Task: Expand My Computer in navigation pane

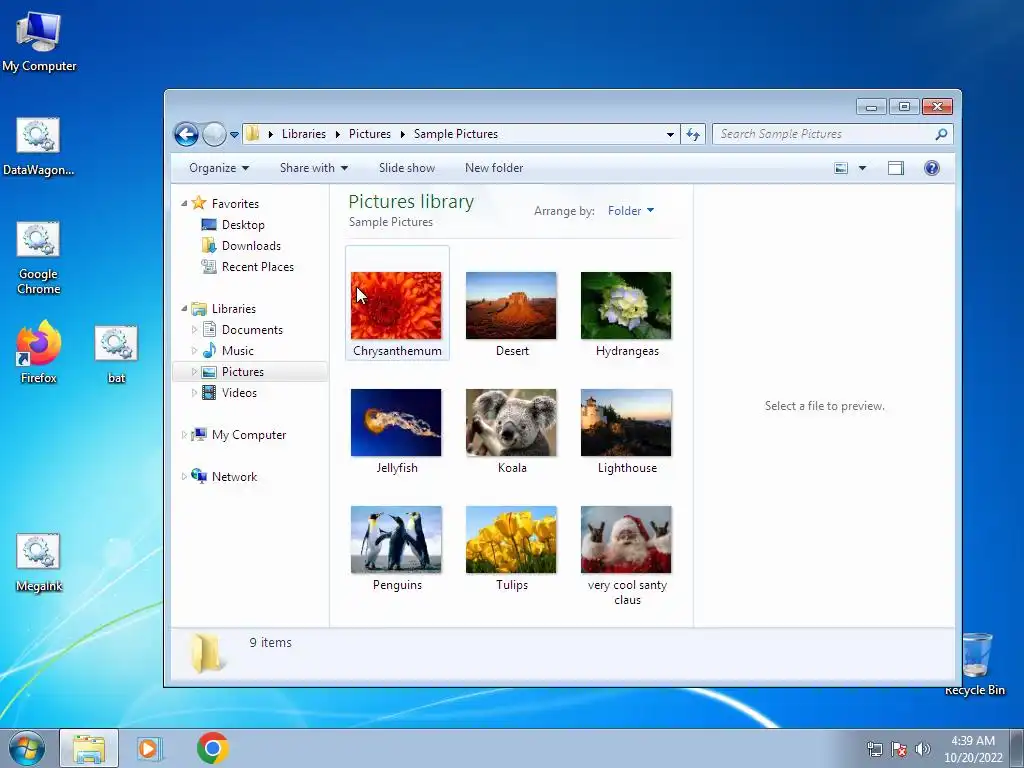Action: [x=184, y=435]
